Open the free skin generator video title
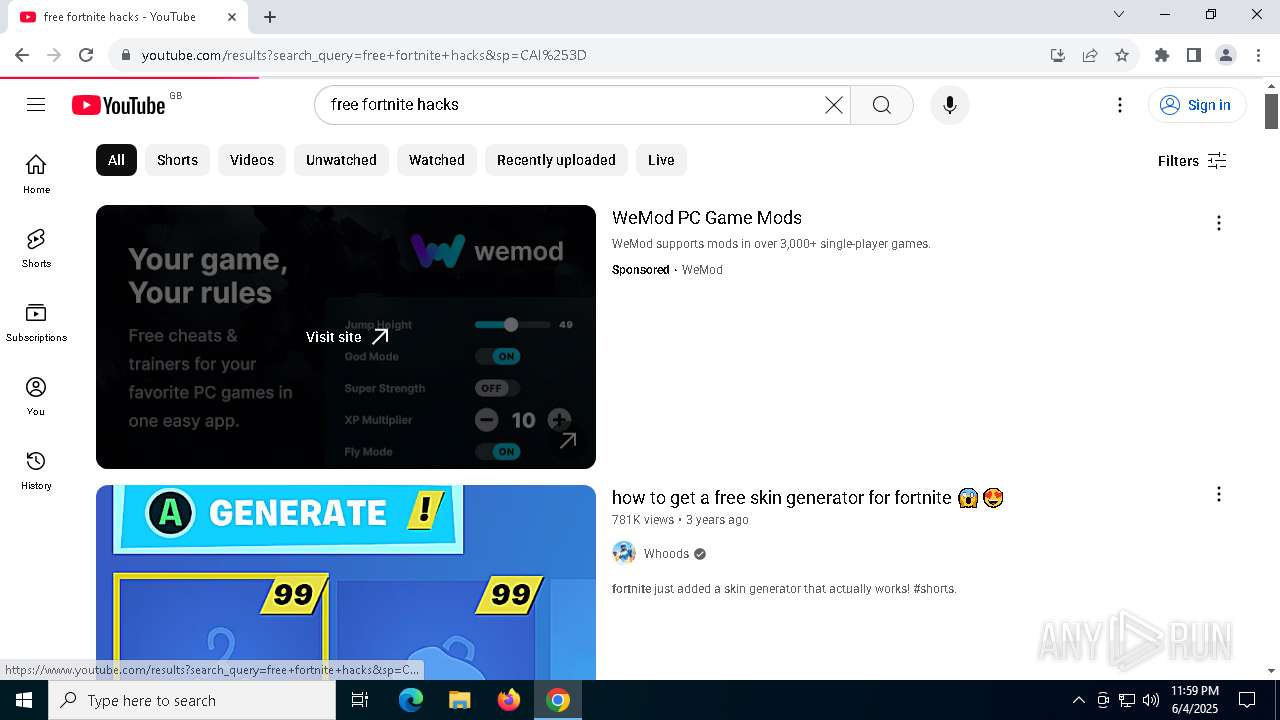This screenshot has width=1280, height=720. 808,498
